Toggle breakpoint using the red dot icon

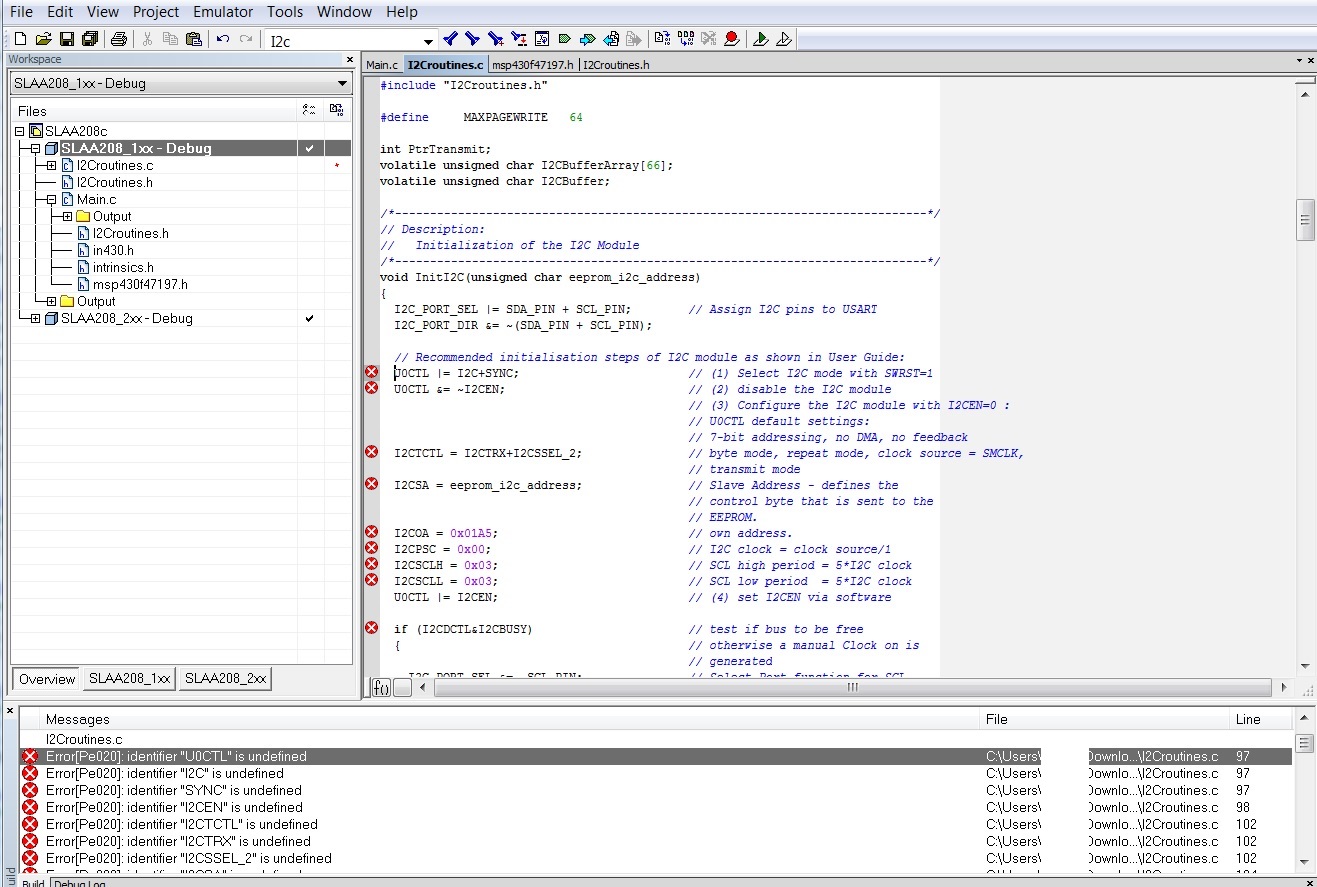point(732,39)
